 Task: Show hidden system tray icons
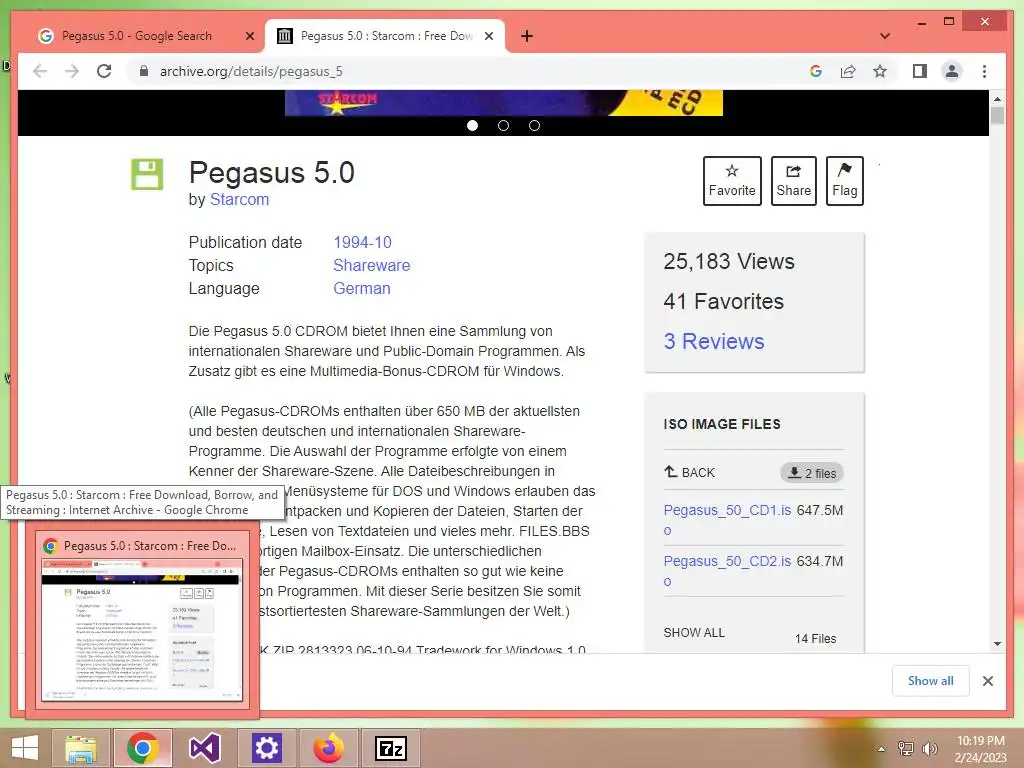pyautogui.click(x=881, y=749)
